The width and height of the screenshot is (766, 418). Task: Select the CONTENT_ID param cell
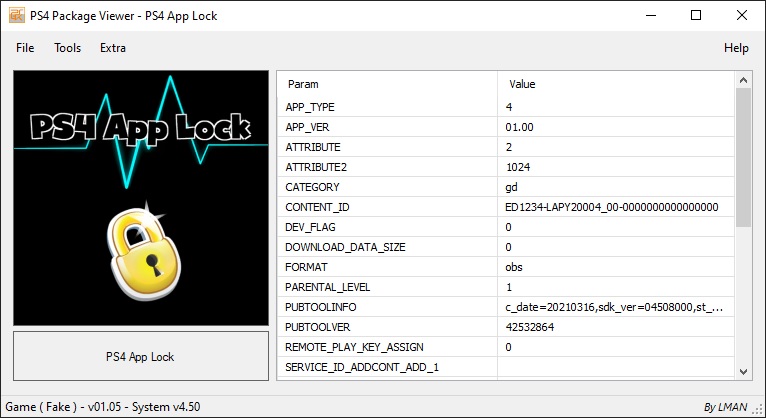click(387, 207)
